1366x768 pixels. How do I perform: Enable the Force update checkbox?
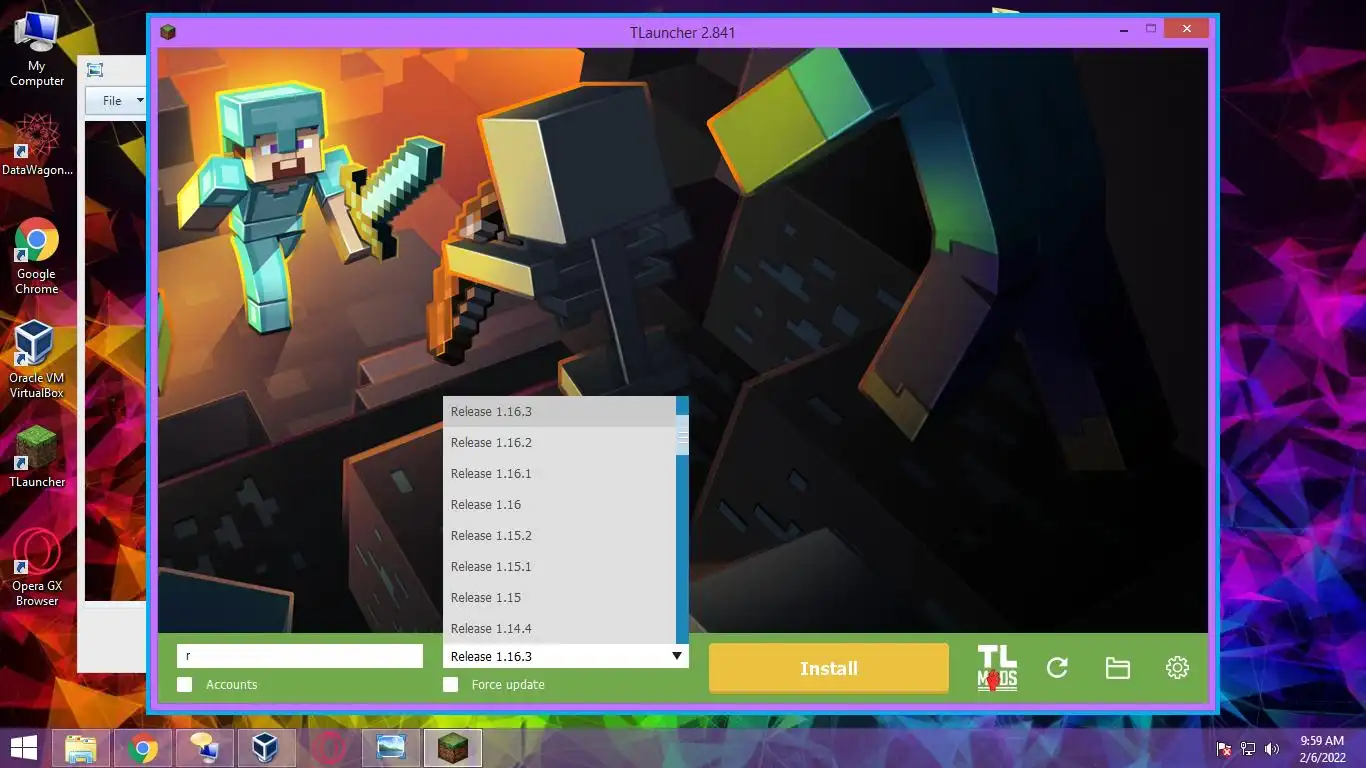coord(451,684)
